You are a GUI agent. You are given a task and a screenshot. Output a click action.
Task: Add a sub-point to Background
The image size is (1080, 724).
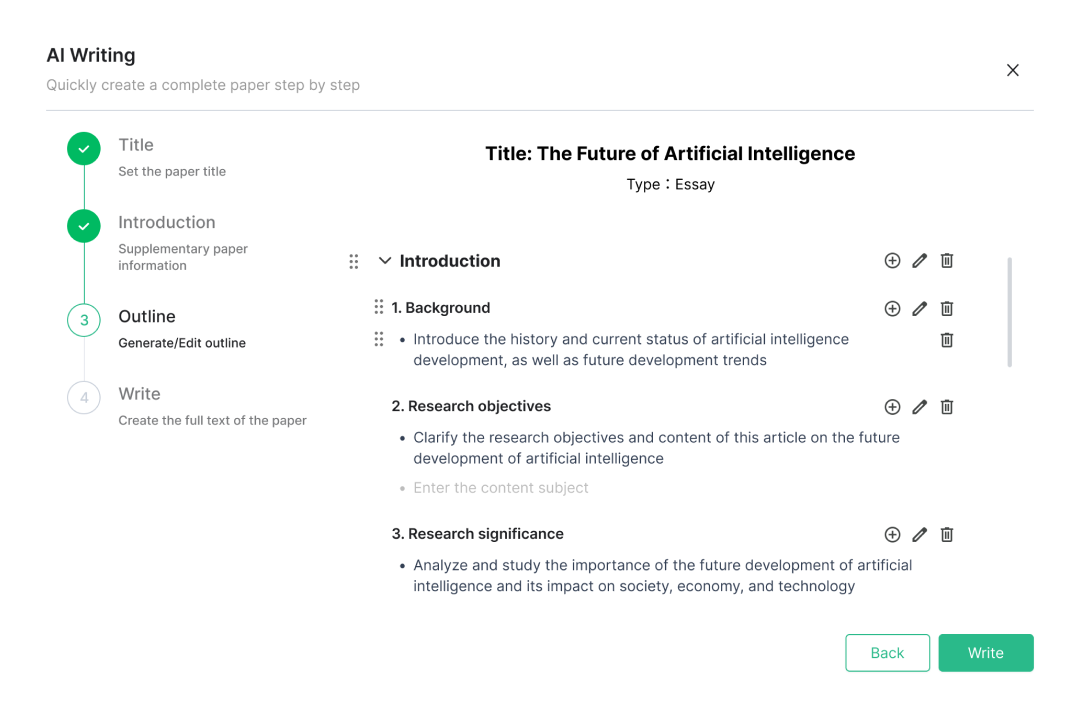coord(892,308)
